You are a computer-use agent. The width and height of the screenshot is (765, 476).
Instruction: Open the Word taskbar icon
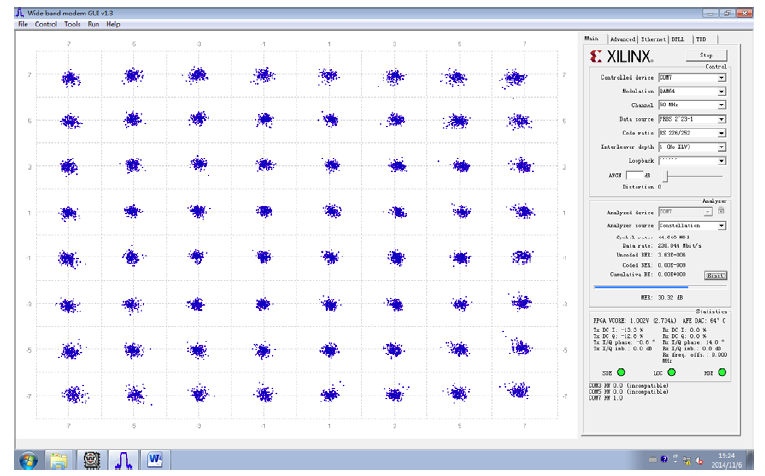pyautogui.click(x=155, y=459)
